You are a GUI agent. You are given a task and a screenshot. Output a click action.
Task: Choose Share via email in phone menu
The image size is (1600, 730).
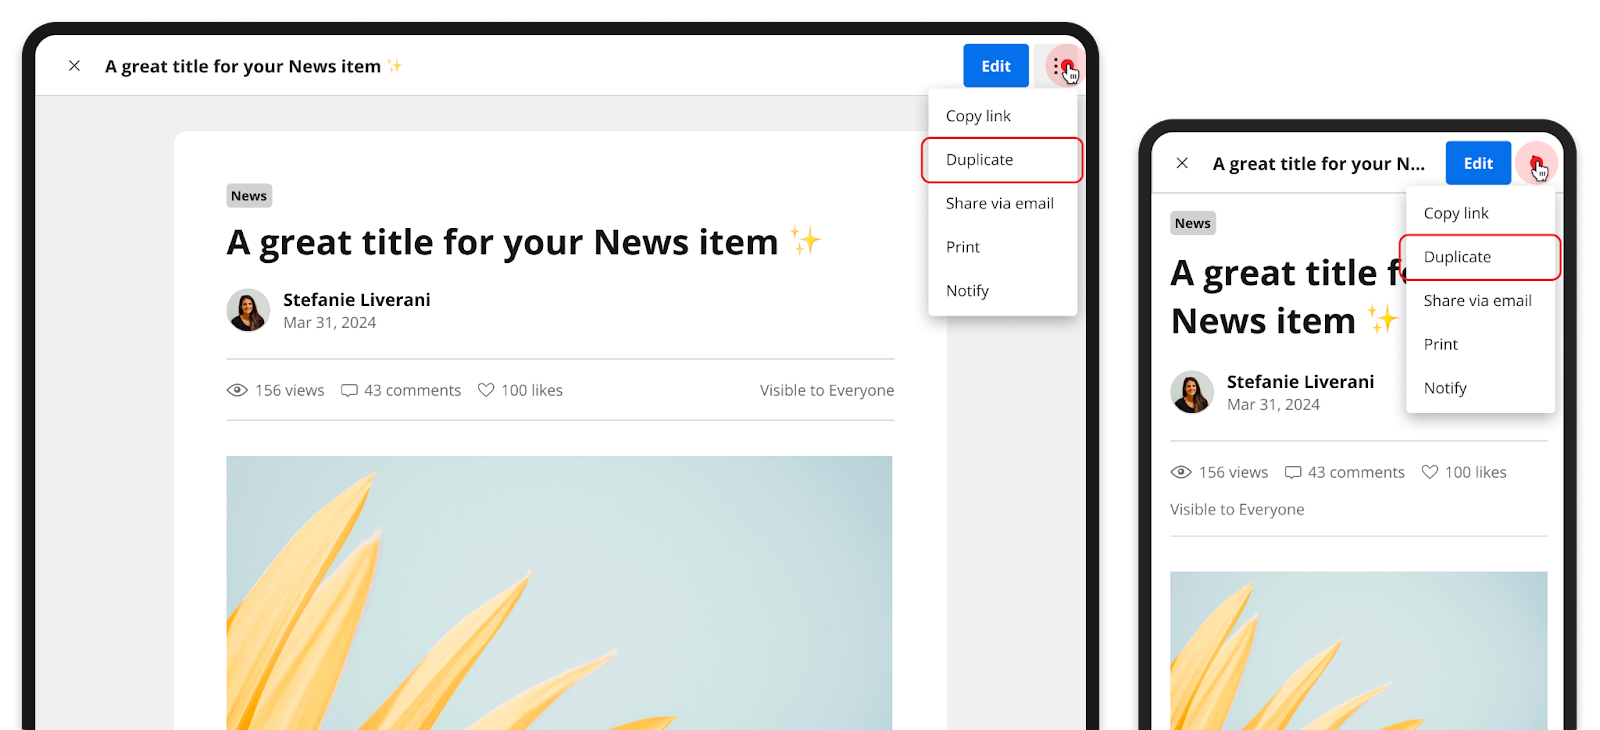click(x=1481, y=300)
